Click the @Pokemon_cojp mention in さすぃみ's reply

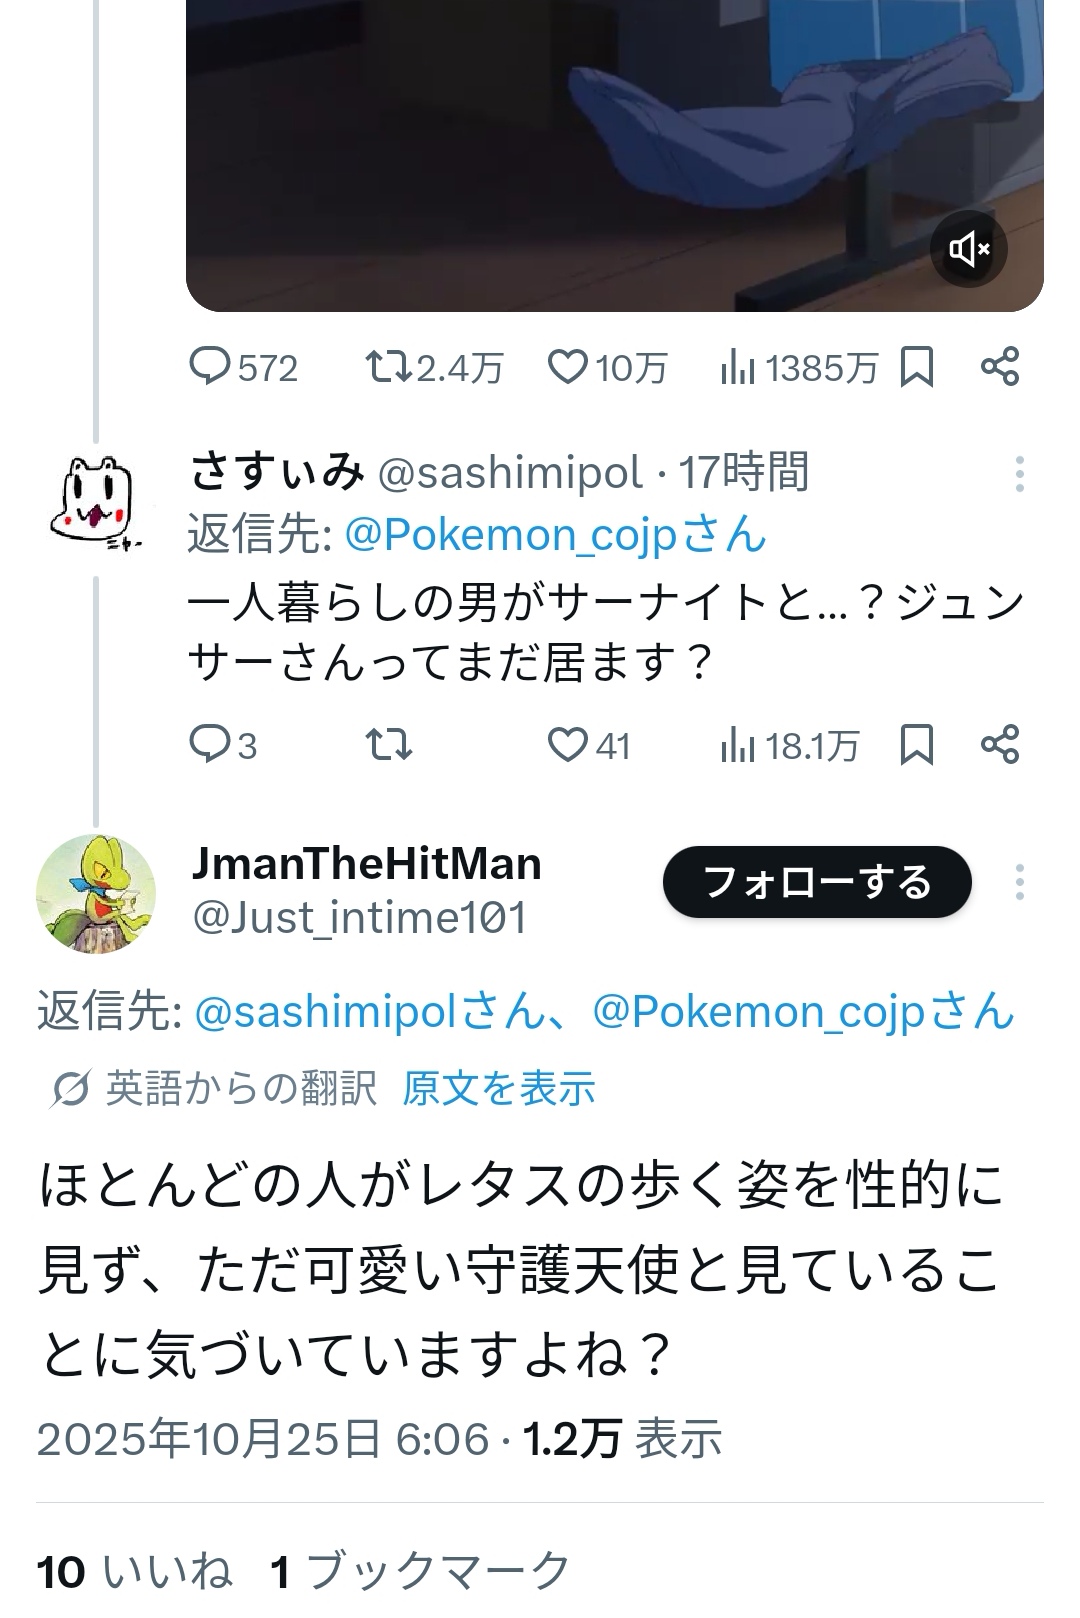coord(555,535)
